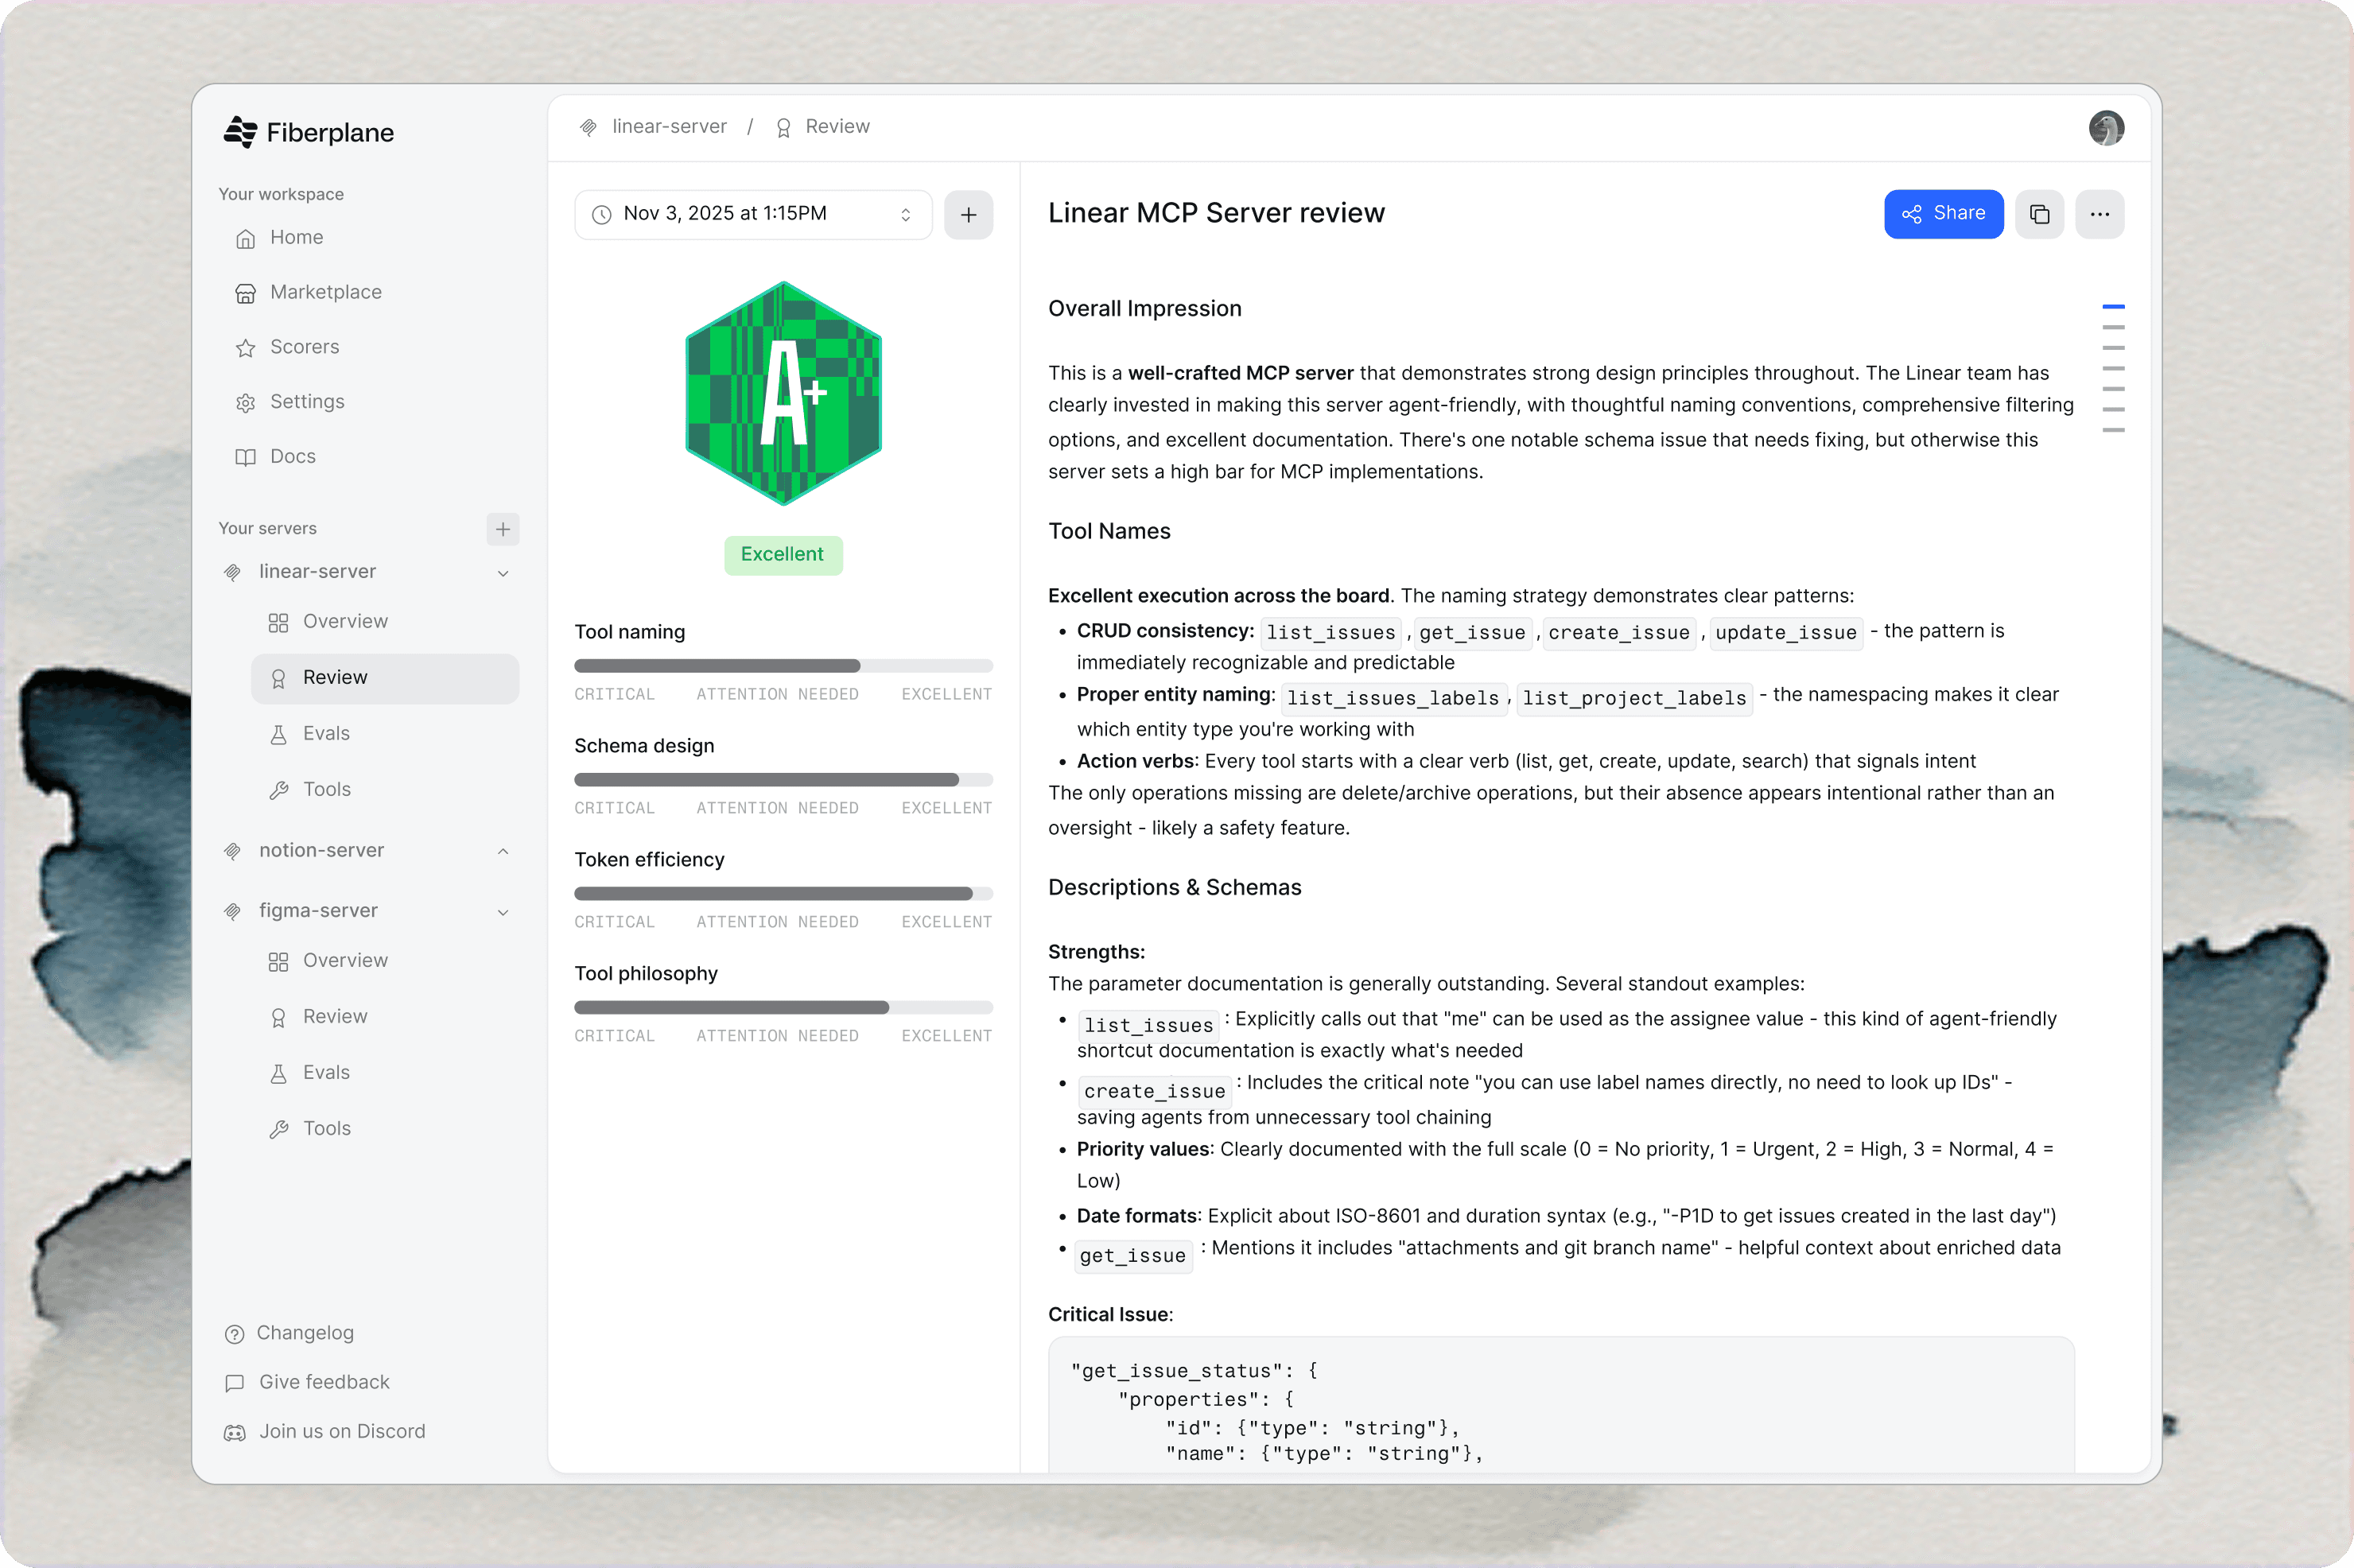Select Tools under figma-server

(326, 1128)
